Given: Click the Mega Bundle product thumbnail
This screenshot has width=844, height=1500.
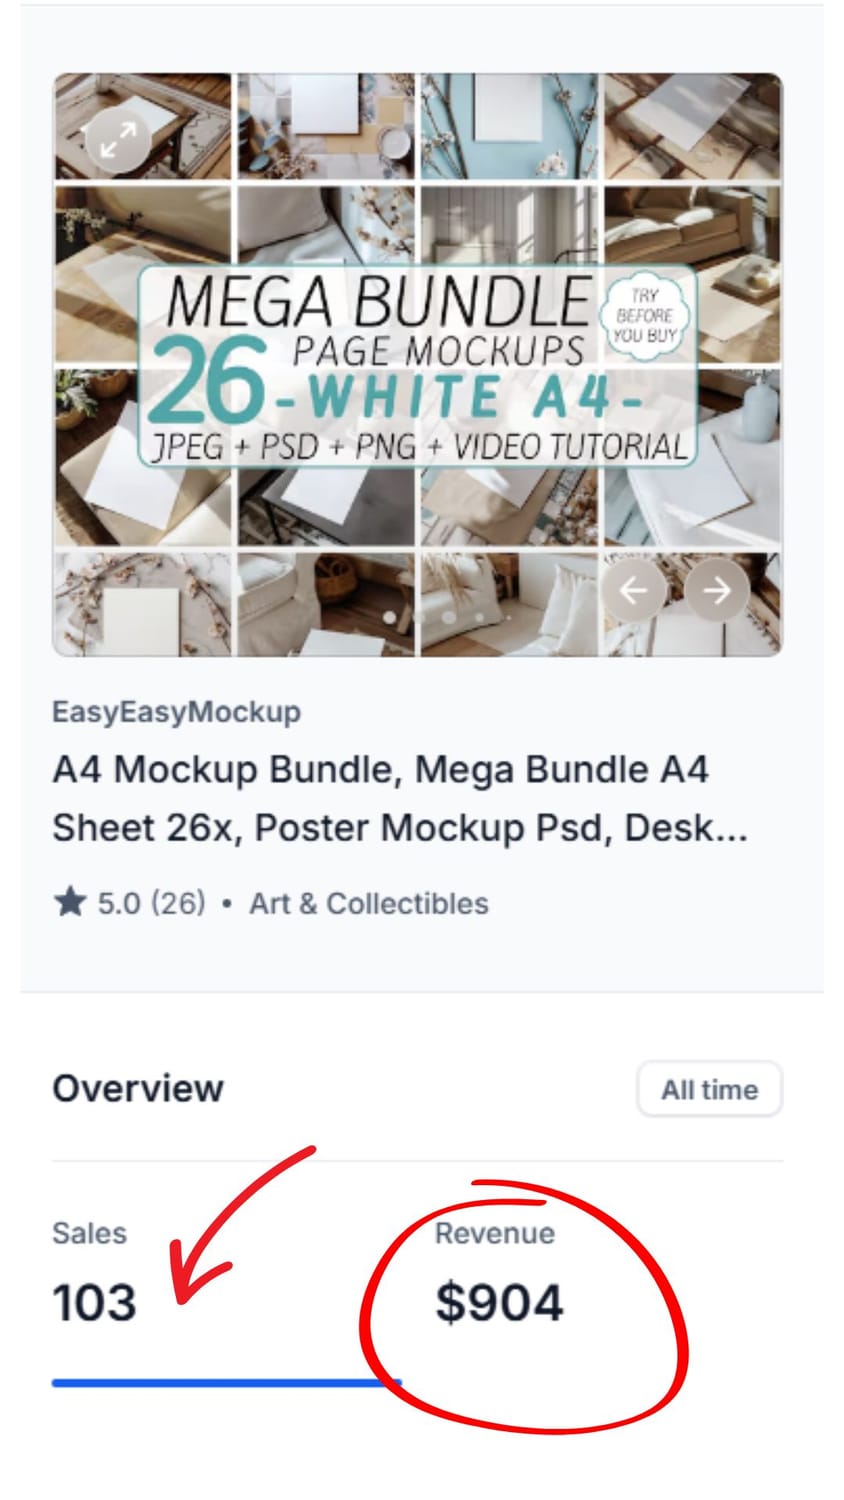Looking at the screenshot, I should [417, 365].
